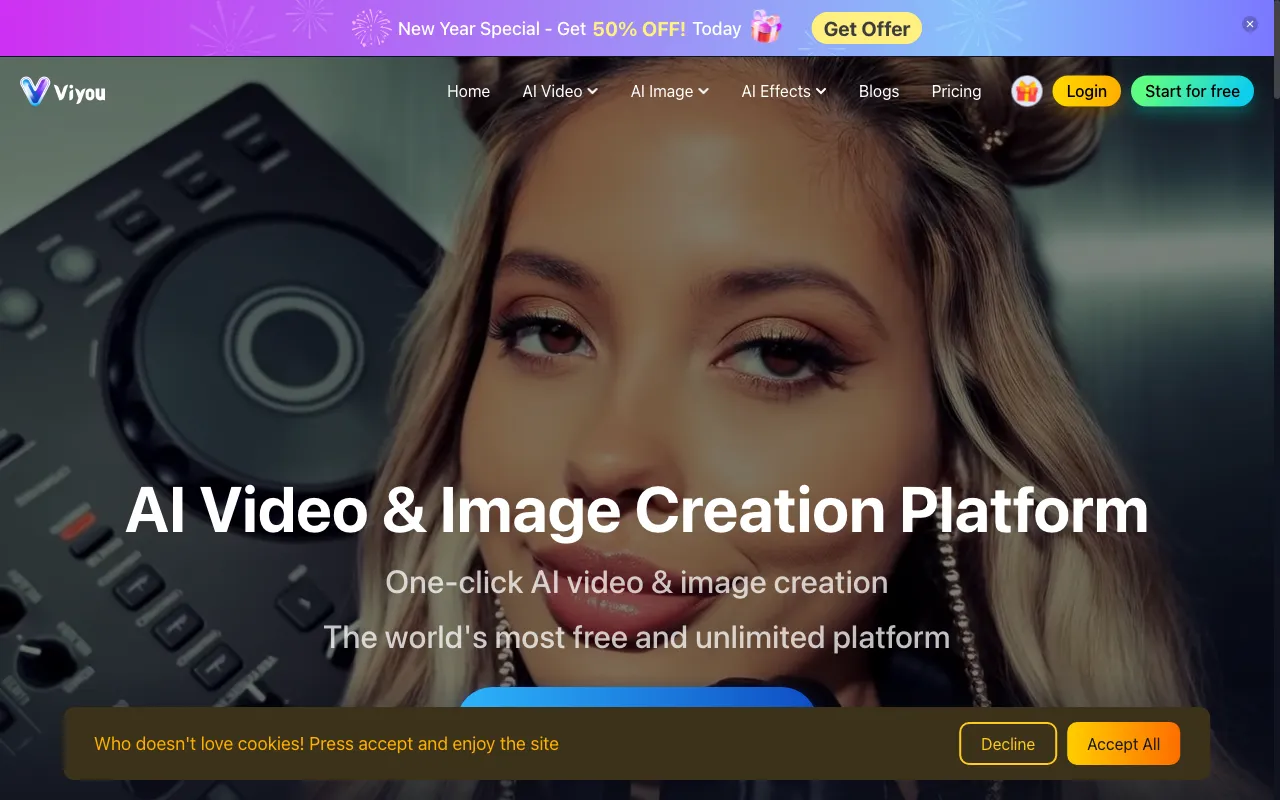Click the blue button below the hero tagline
The image size is (1280, 800).
point(637,698)
